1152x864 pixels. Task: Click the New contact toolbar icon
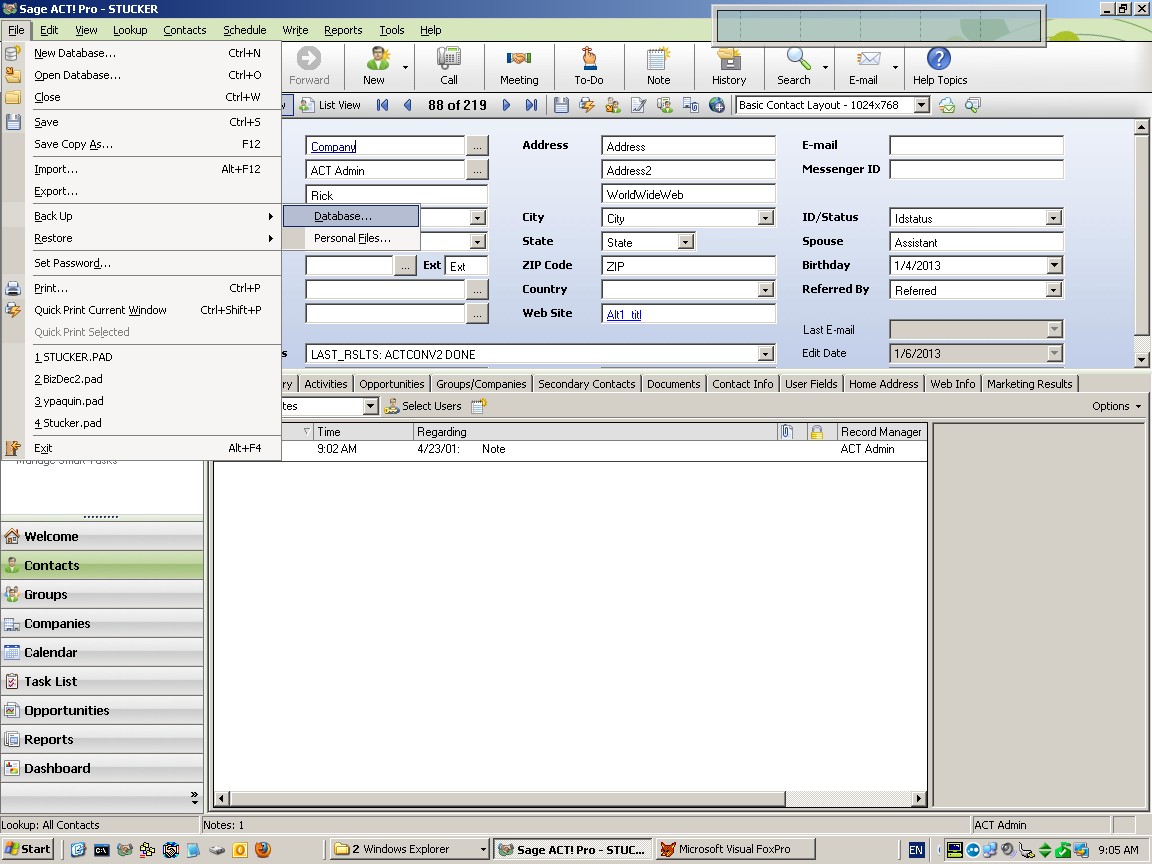coord(378,59)
